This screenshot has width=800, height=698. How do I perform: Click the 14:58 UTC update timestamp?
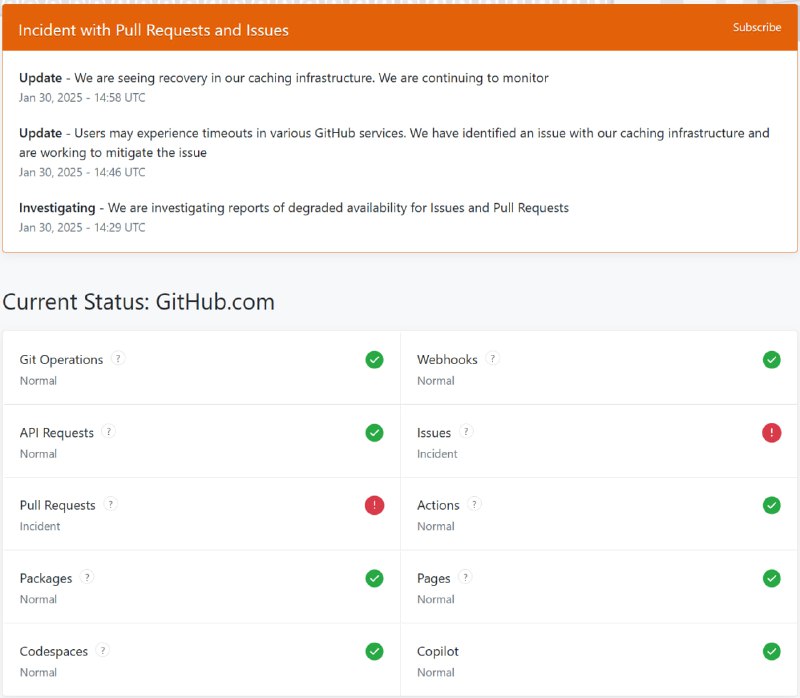(x=82, y=97)
